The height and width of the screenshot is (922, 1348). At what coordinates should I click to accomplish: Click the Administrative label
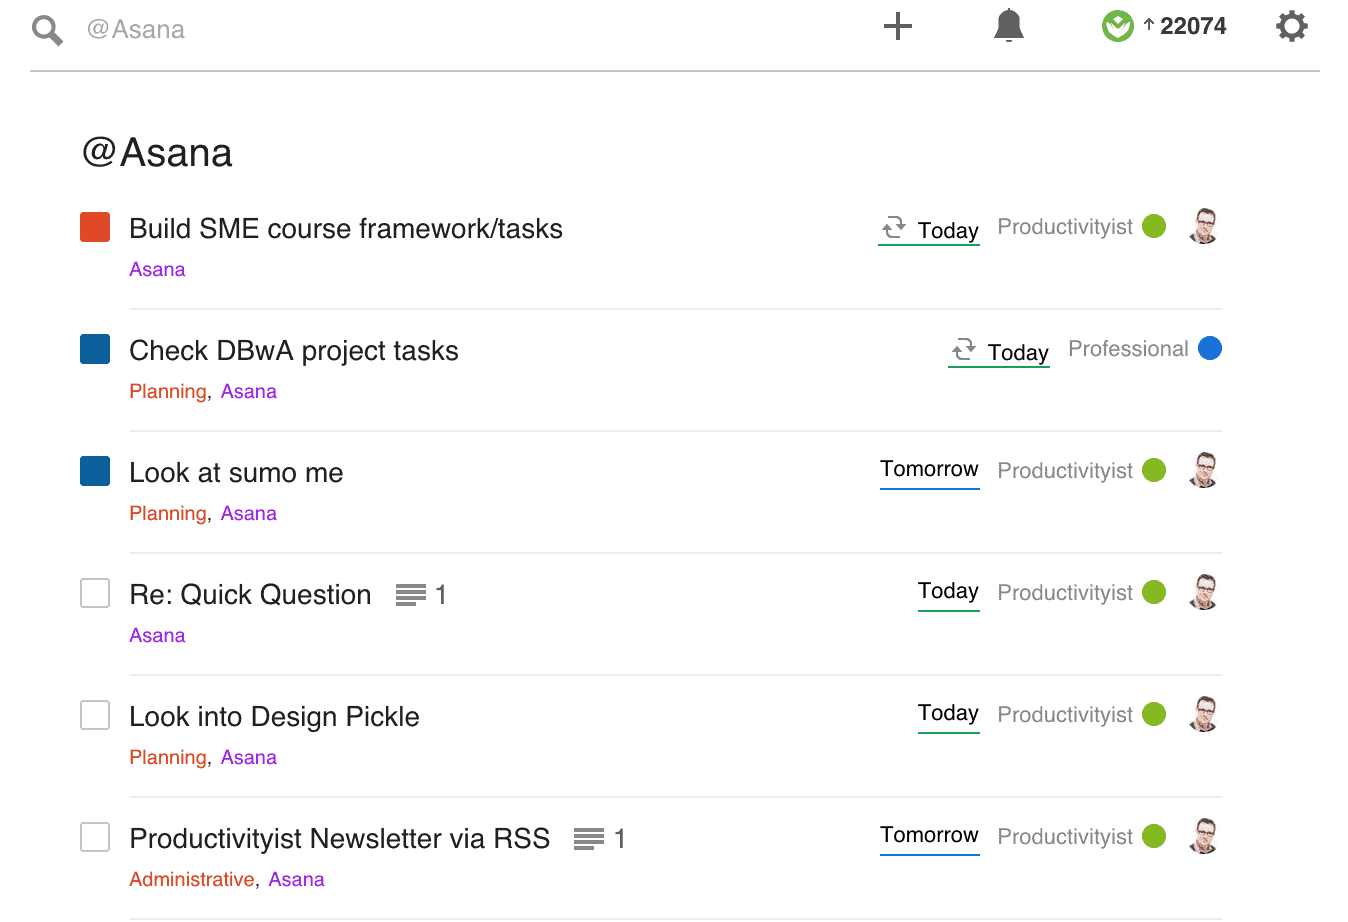[192, 879]
